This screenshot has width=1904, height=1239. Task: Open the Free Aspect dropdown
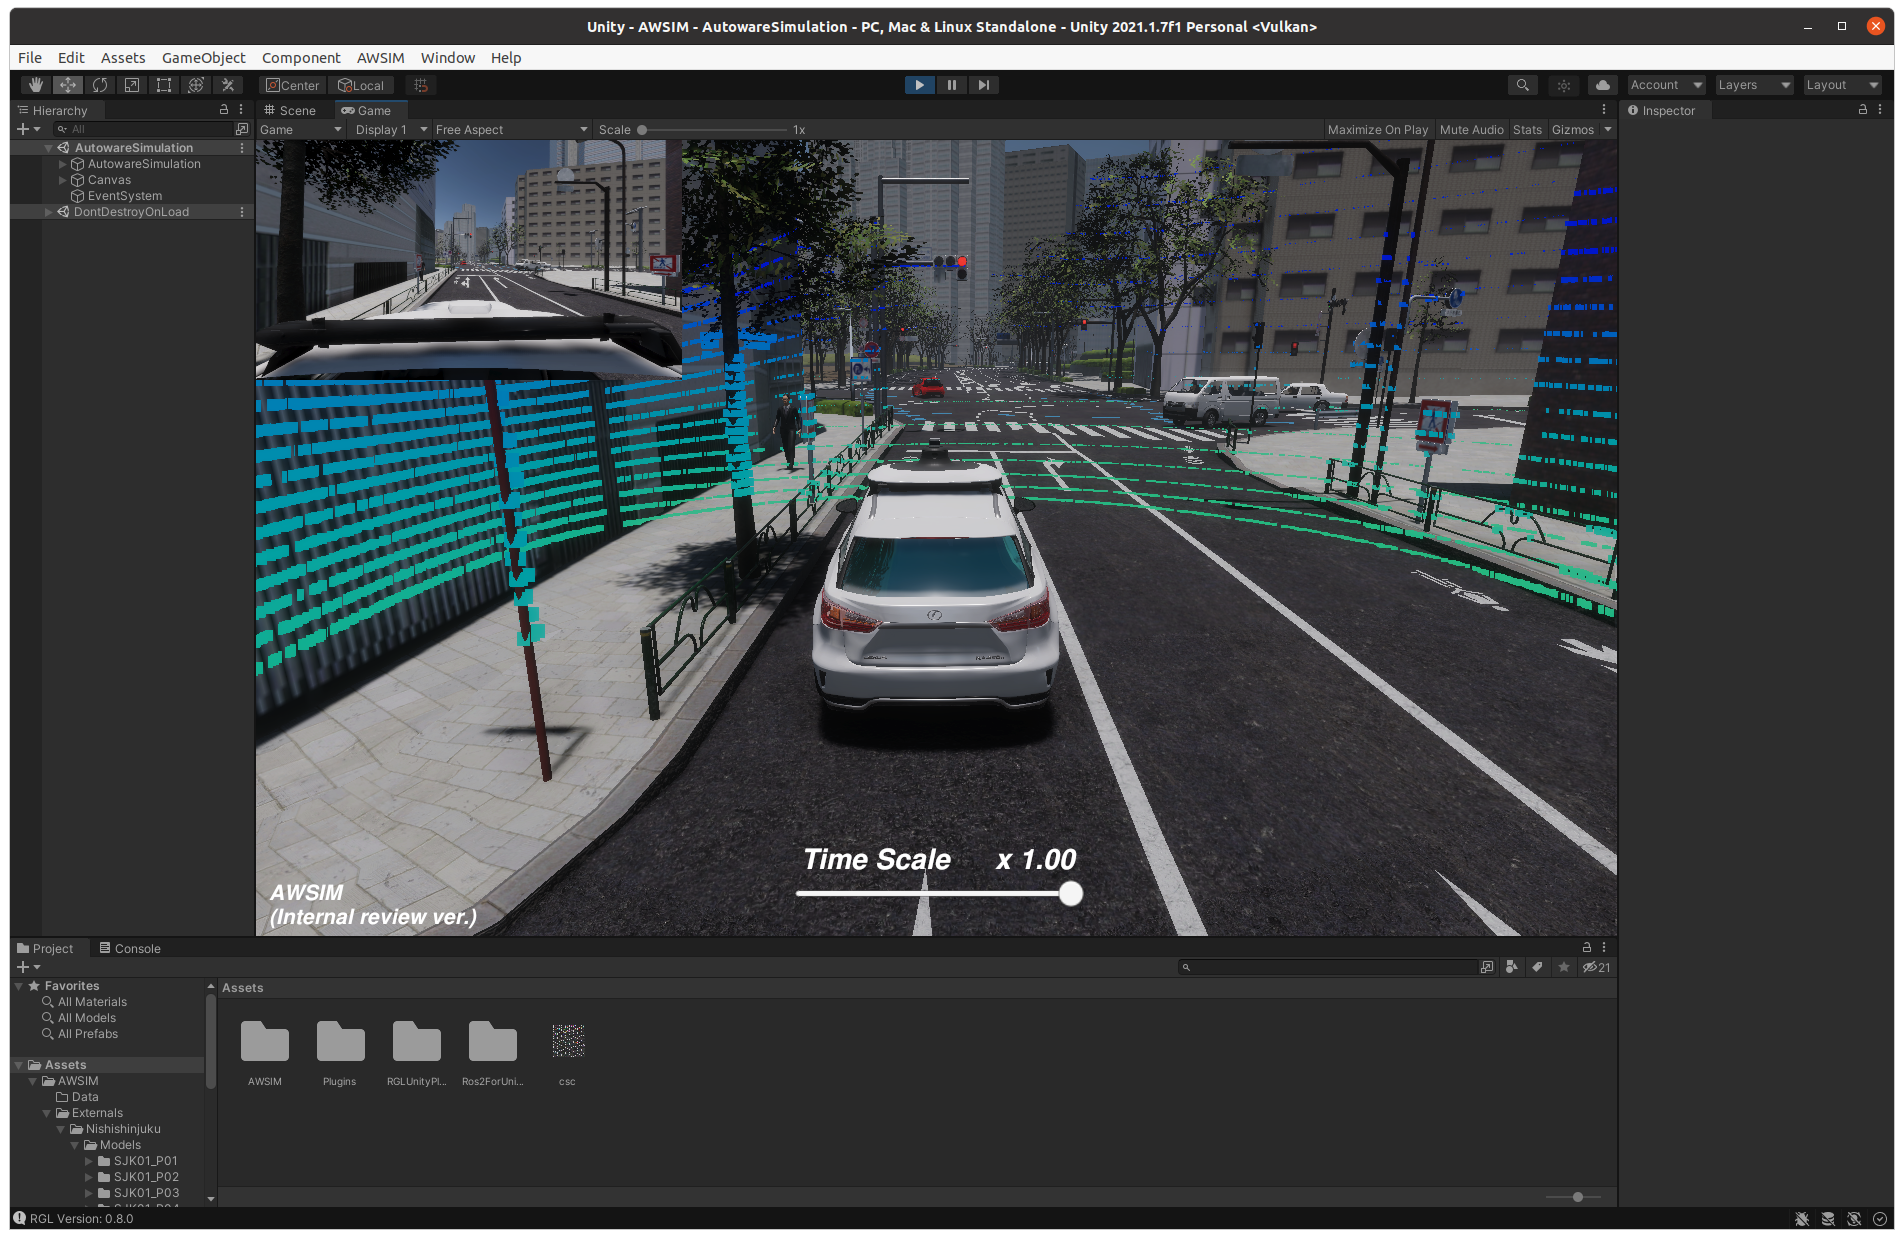(511, 129)
